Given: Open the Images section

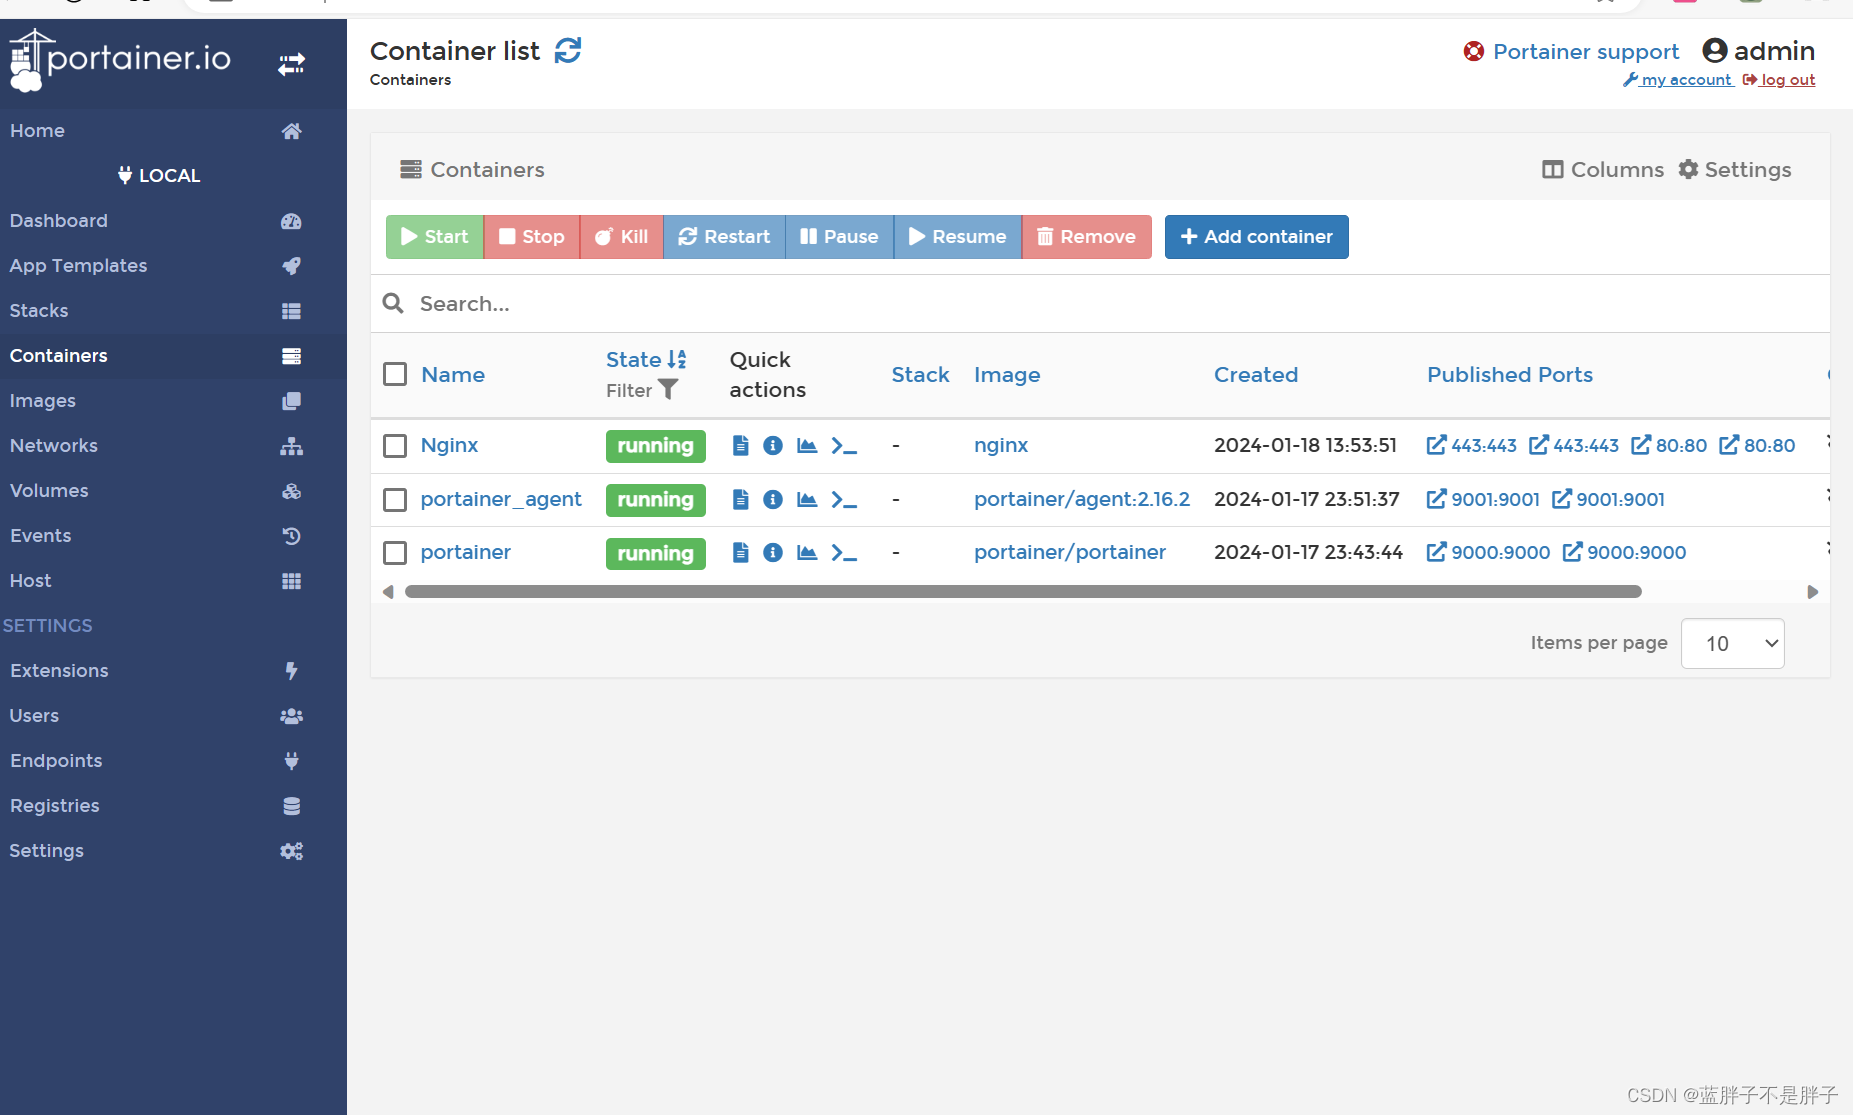Looking at the screenshot, I should [x=173, y=401].
